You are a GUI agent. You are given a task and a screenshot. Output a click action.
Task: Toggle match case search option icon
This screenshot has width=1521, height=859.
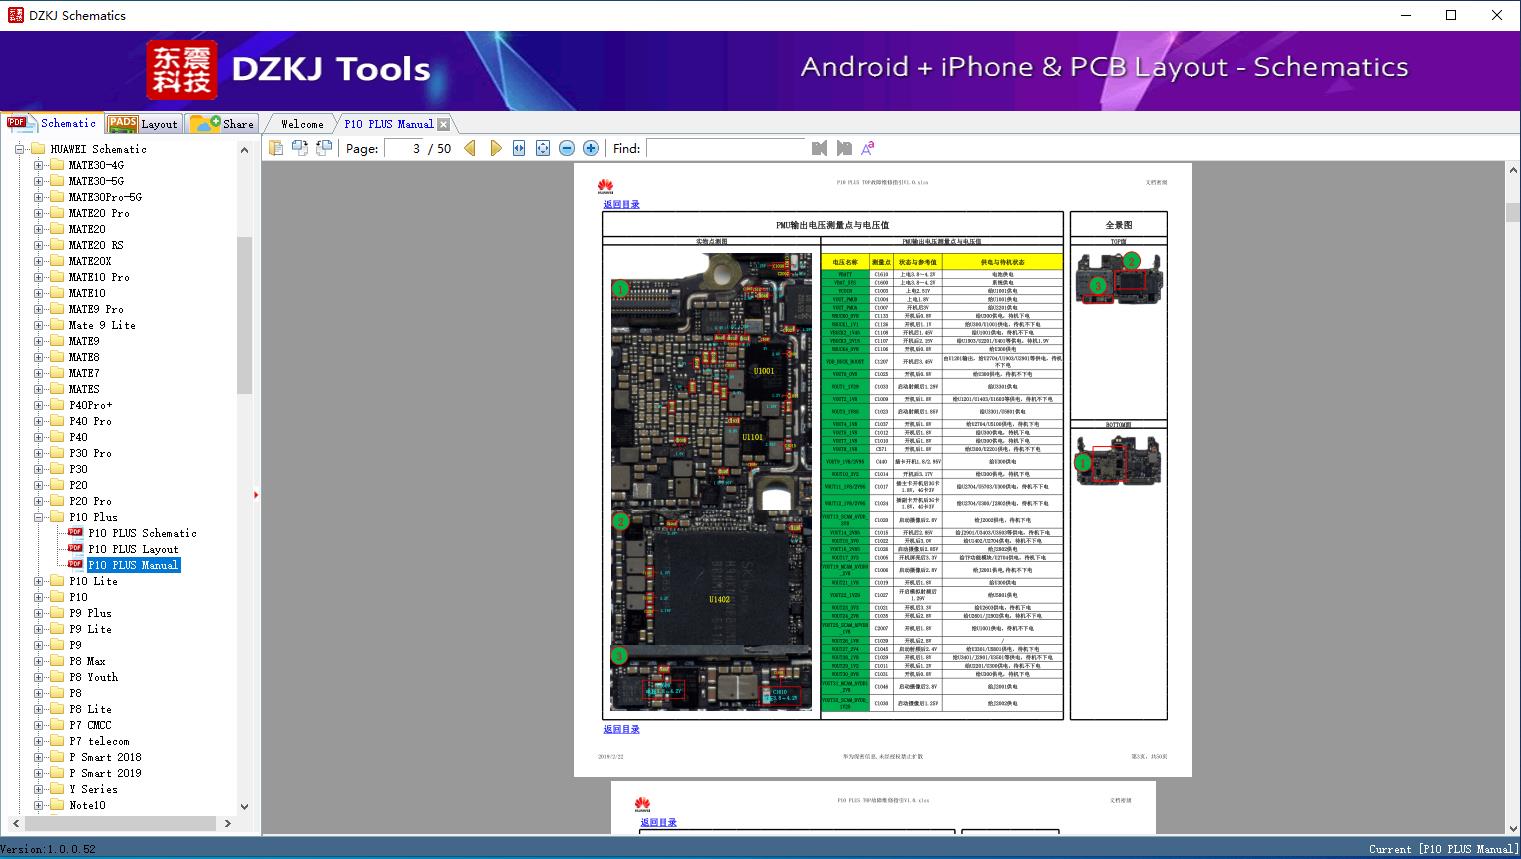tap(868, 148)
